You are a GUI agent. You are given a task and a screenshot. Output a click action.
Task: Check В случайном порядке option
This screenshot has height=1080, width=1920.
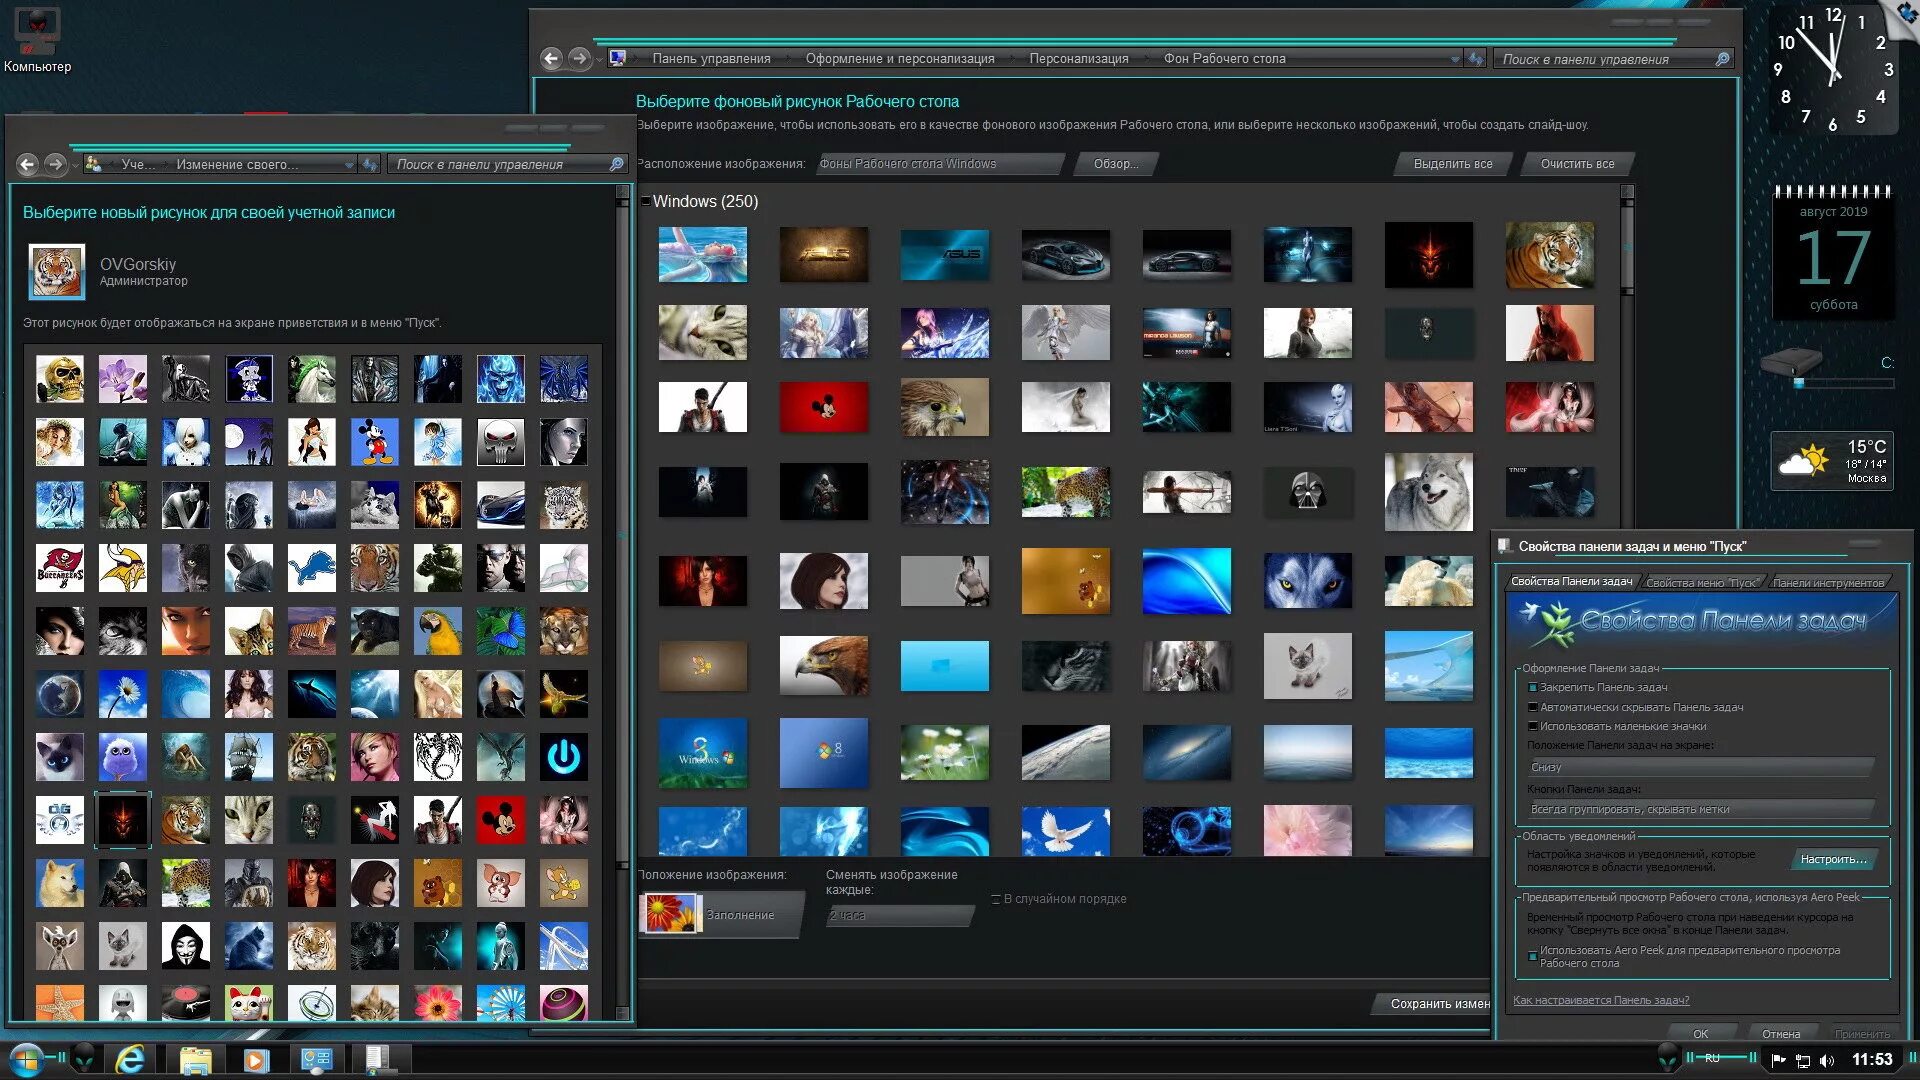995,899
